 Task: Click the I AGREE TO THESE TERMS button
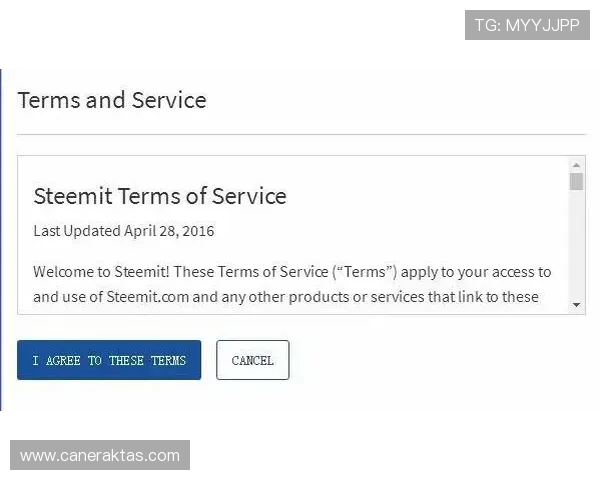[109, 360]
